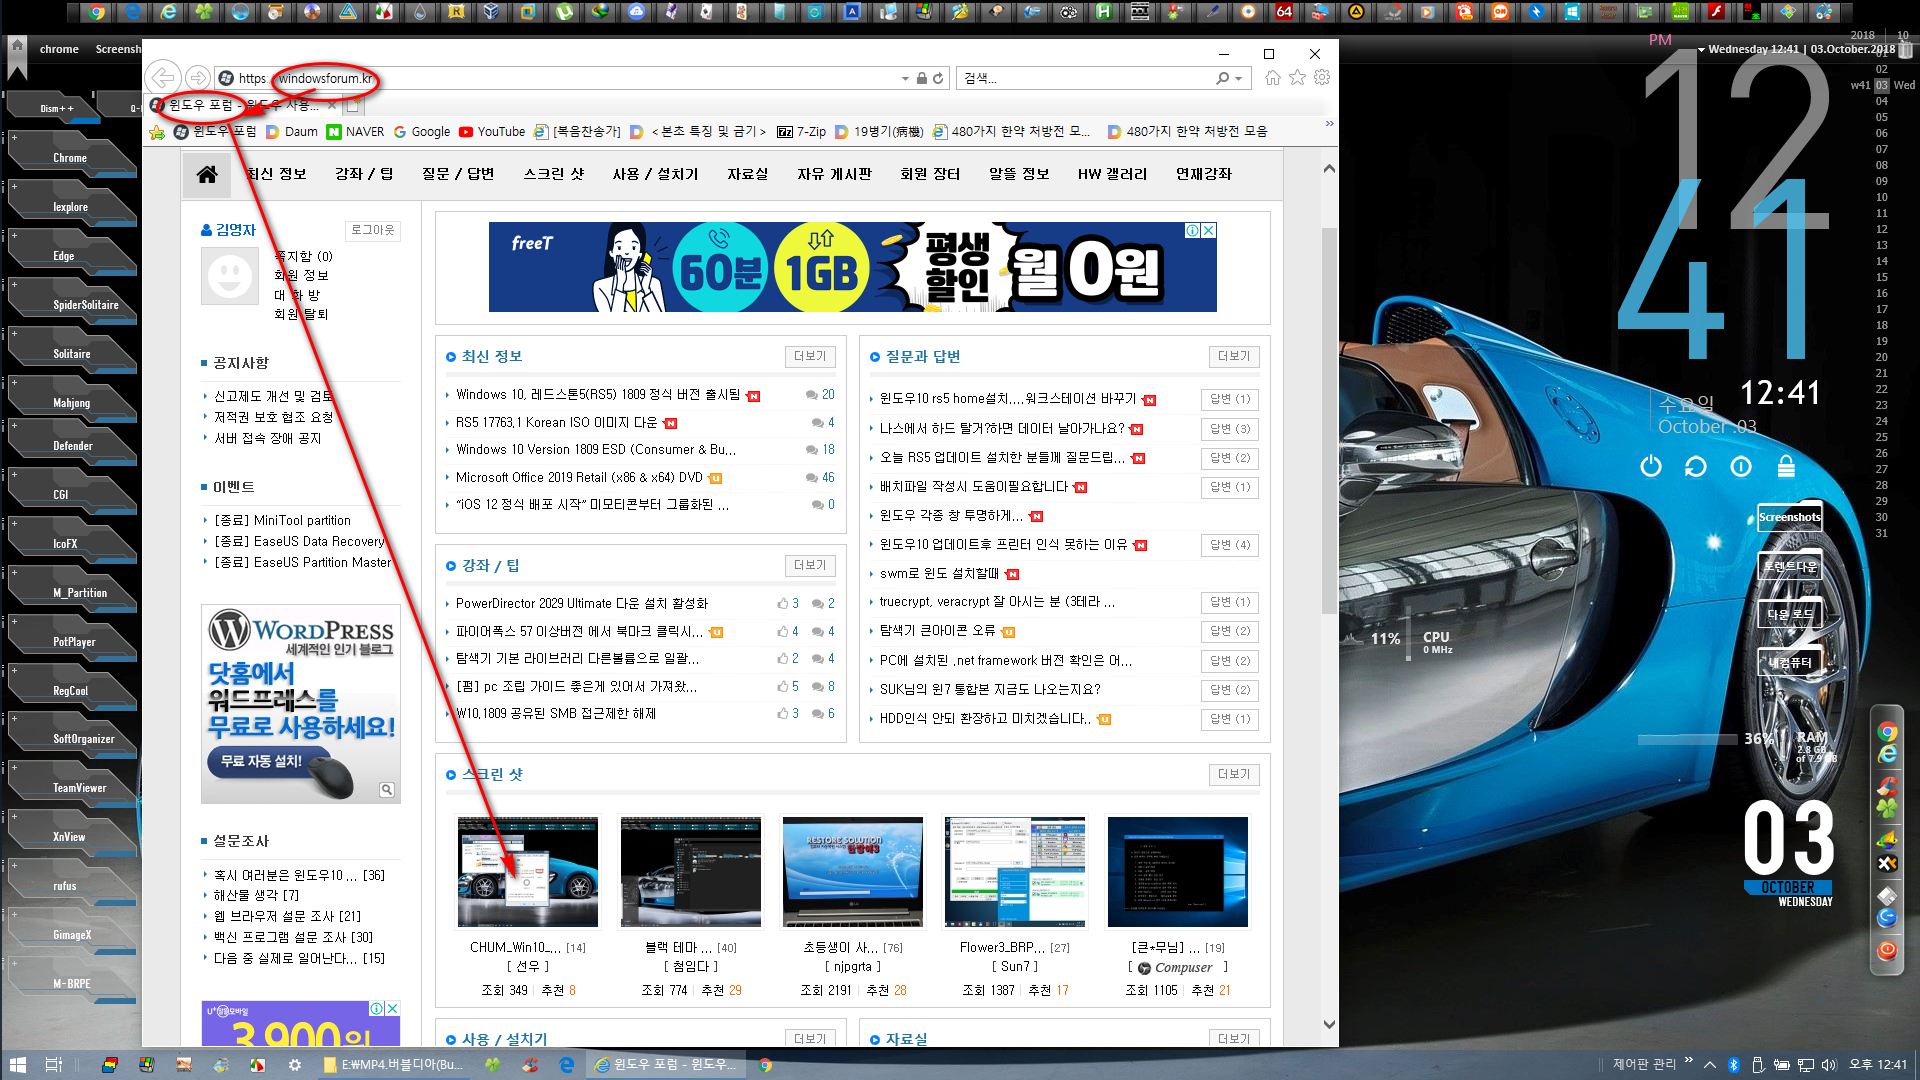Open Internet Explorer in right vertical dock

(1887, 755)
